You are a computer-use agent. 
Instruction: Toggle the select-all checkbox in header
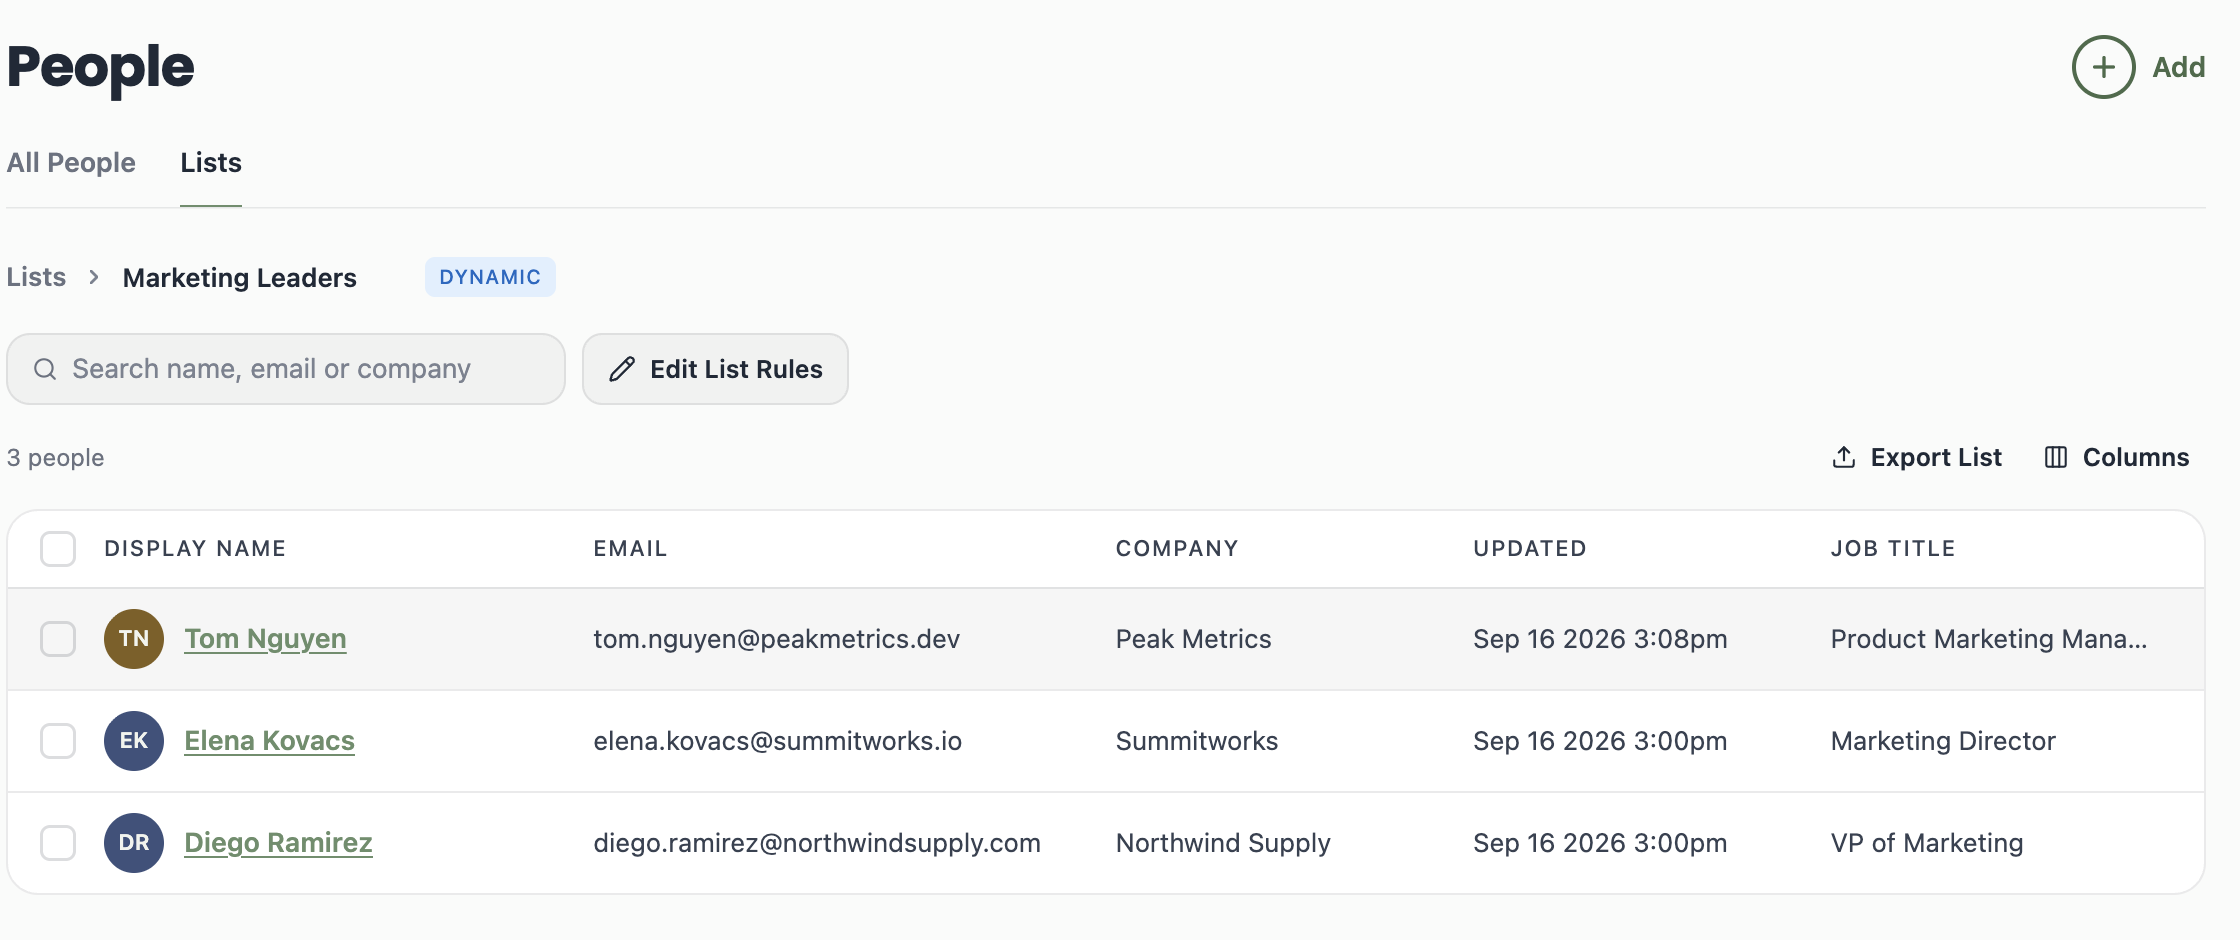(58, 548)
